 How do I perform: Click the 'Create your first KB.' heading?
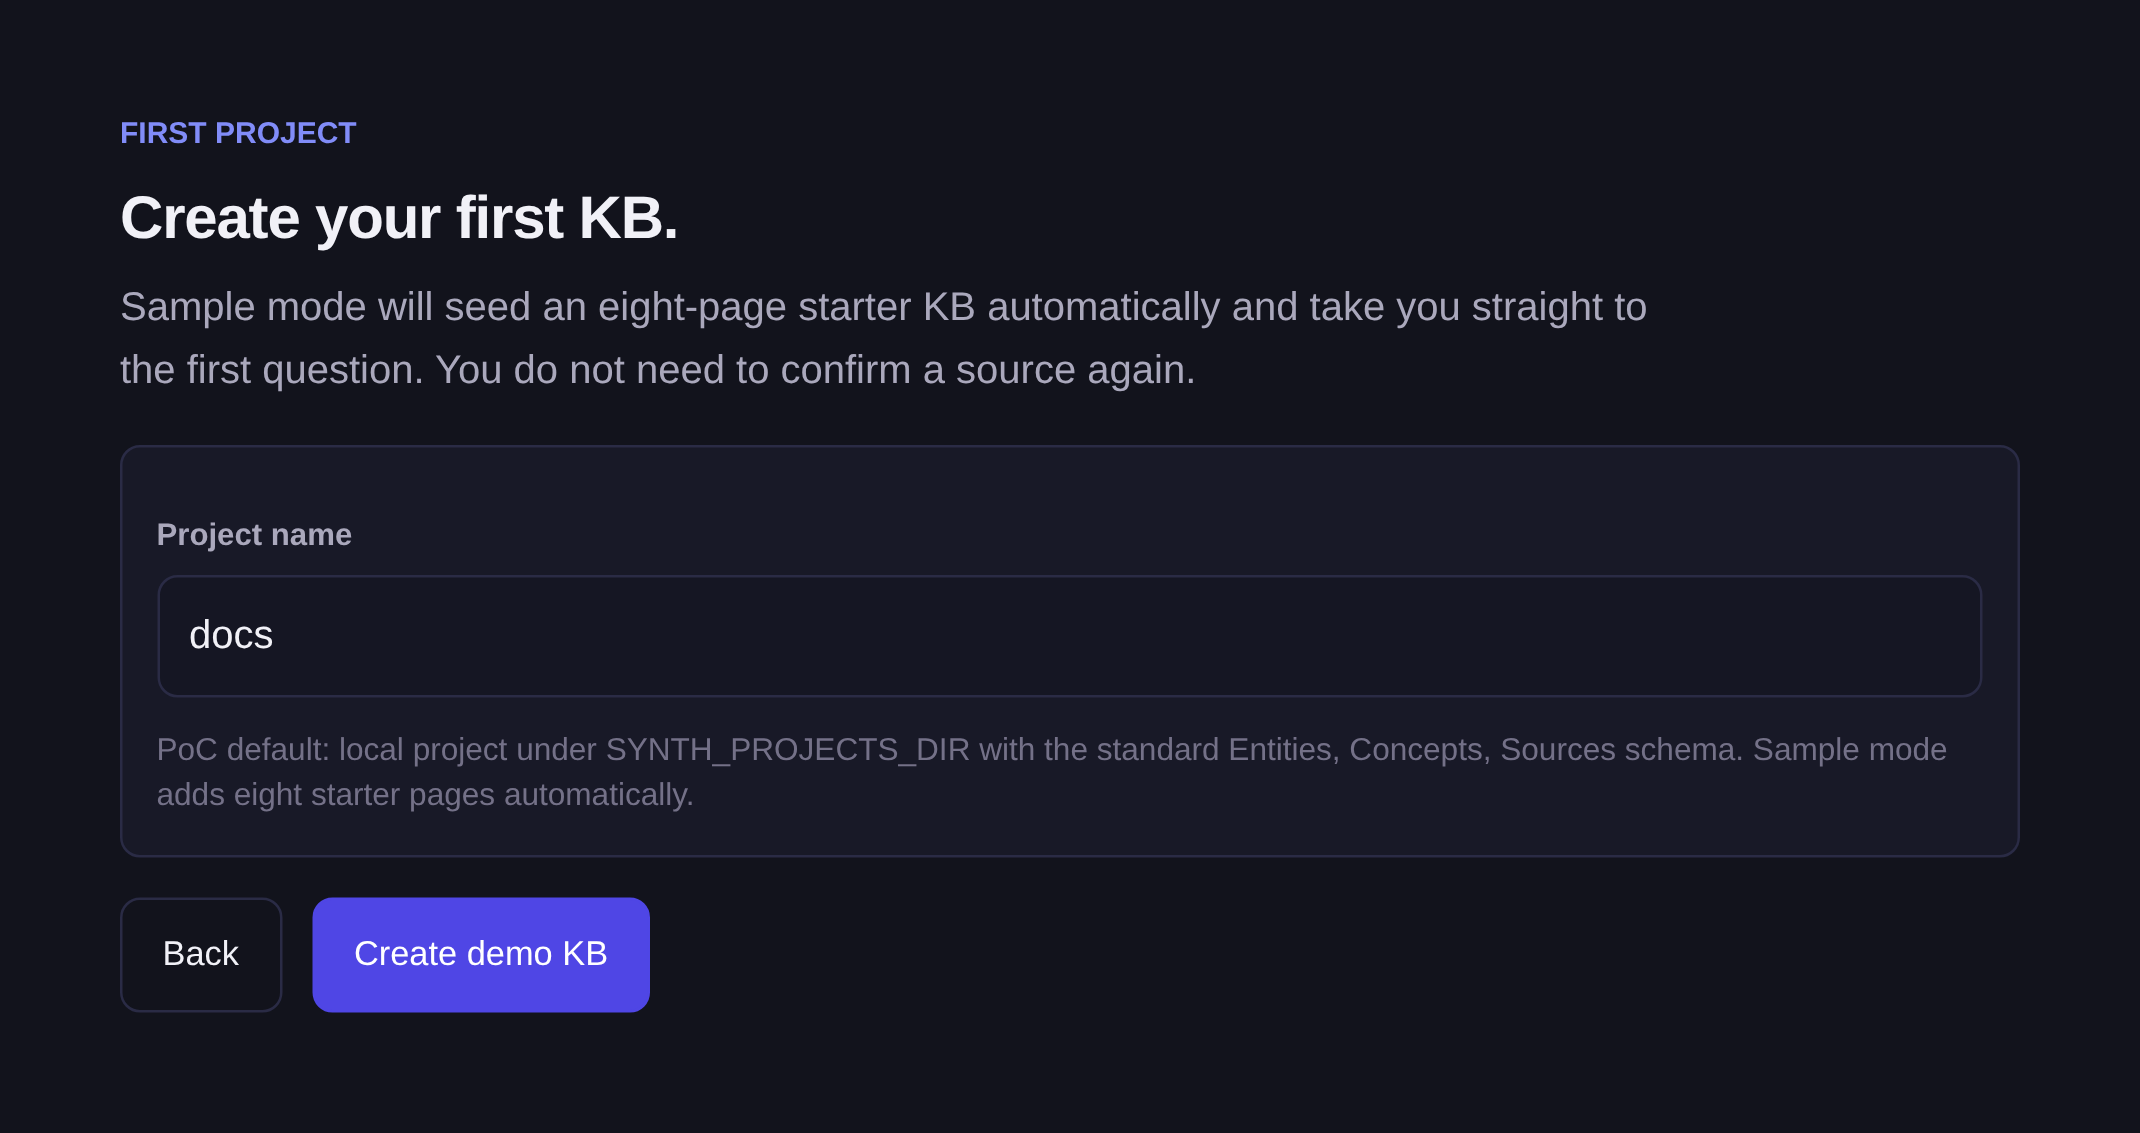tap(399, 218)
